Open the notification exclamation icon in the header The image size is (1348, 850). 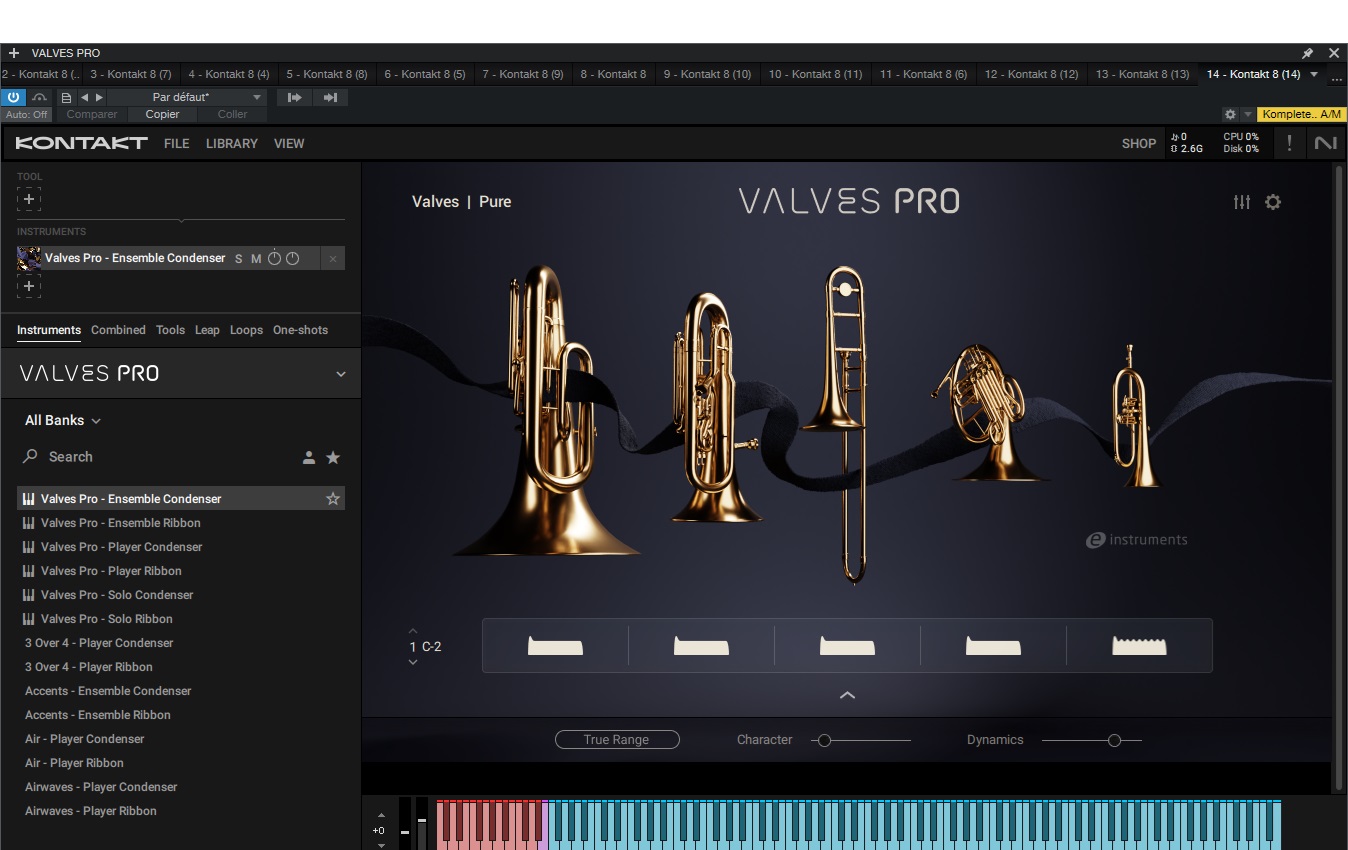[x=1289, y=143]
